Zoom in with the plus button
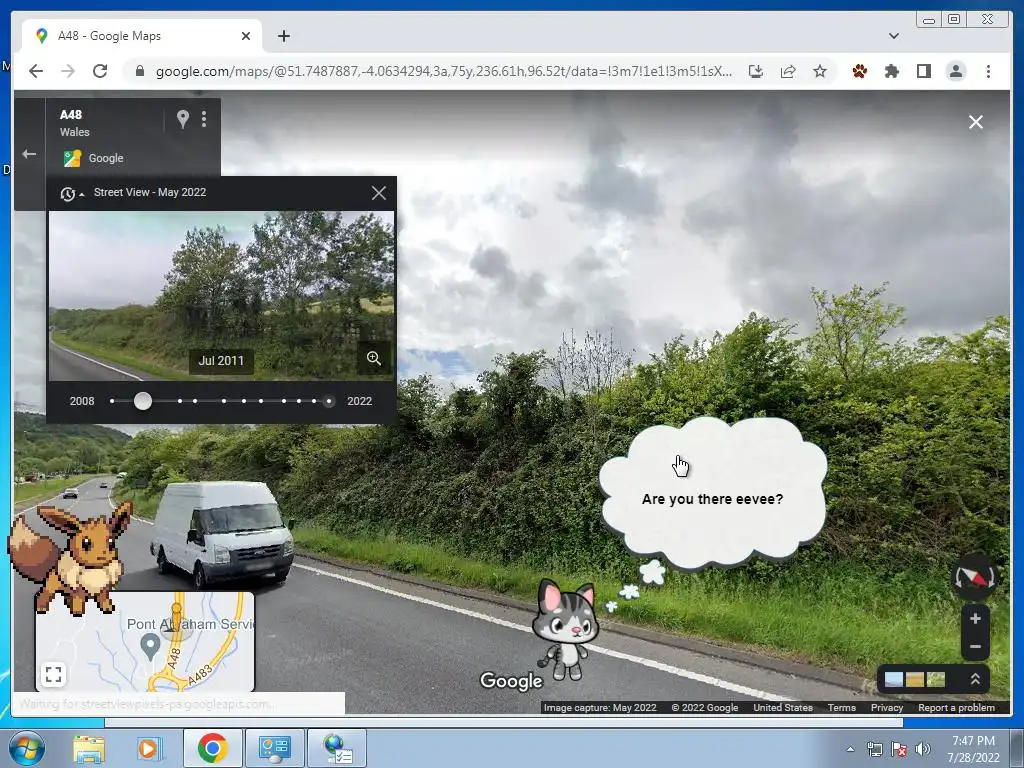Image resolution: width=1024 pixels, height=768 pixels. (x=975, y=618)
